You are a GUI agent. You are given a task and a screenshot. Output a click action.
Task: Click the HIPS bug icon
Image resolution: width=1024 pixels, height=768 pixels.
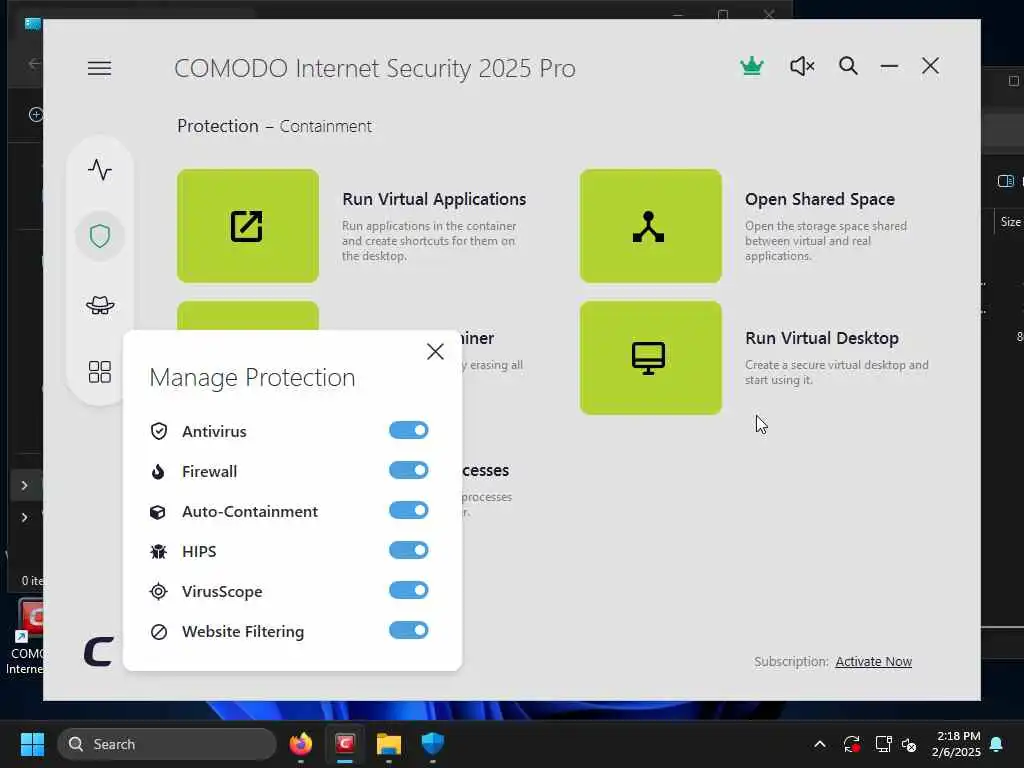click(158, 552)
